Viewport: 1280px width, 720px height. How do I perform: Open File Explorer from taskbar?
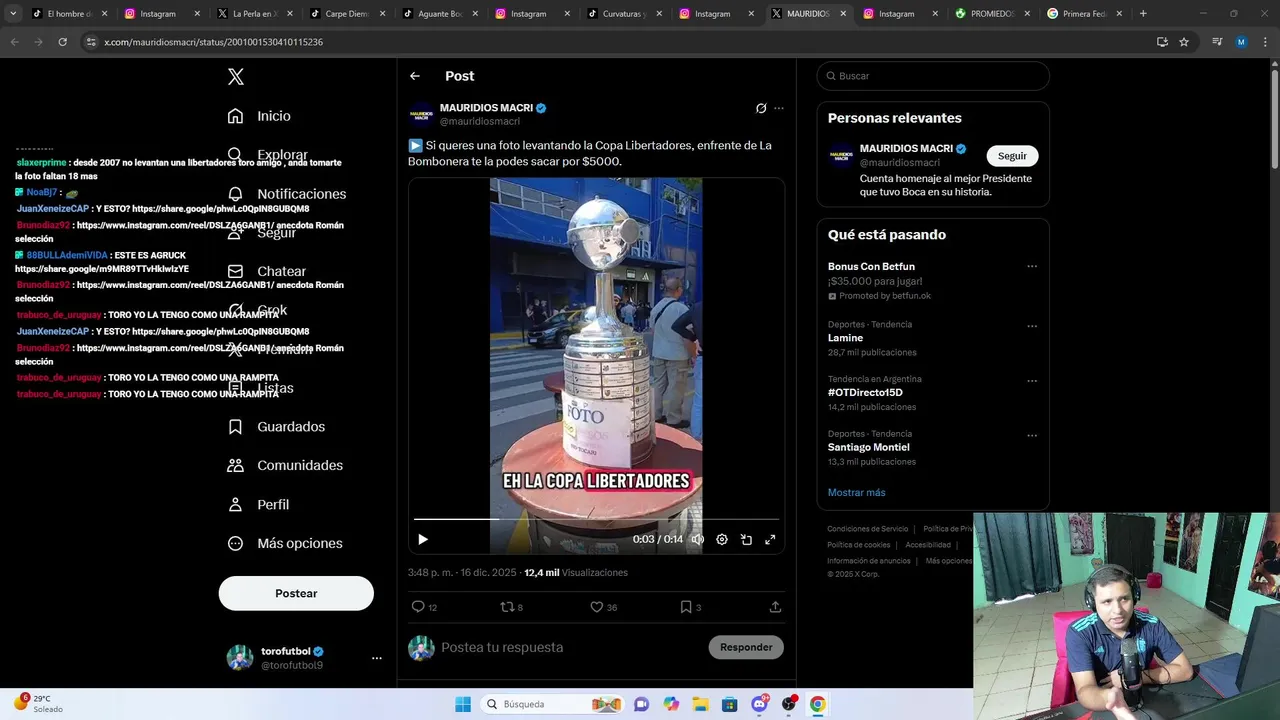(701, 704)
